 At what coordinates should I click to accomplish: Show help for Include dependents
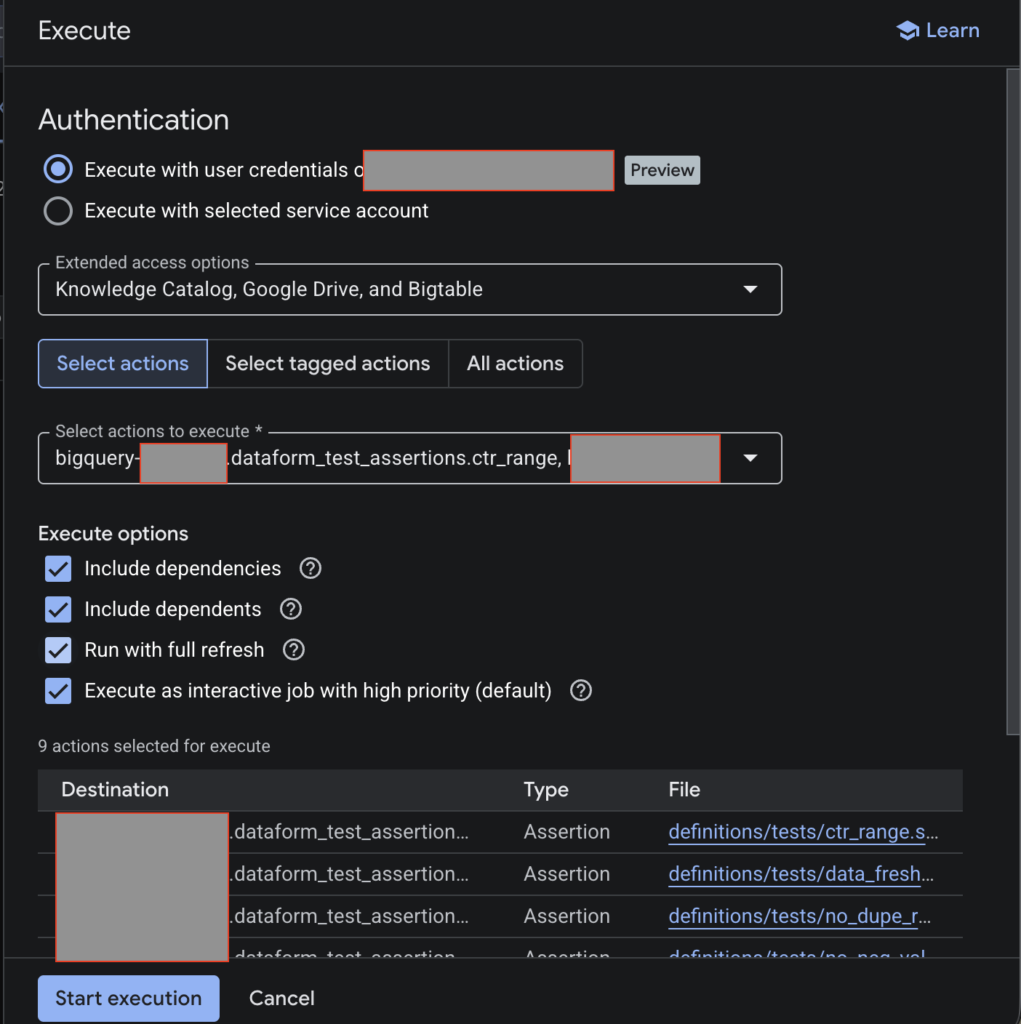(x=291, y=609)
